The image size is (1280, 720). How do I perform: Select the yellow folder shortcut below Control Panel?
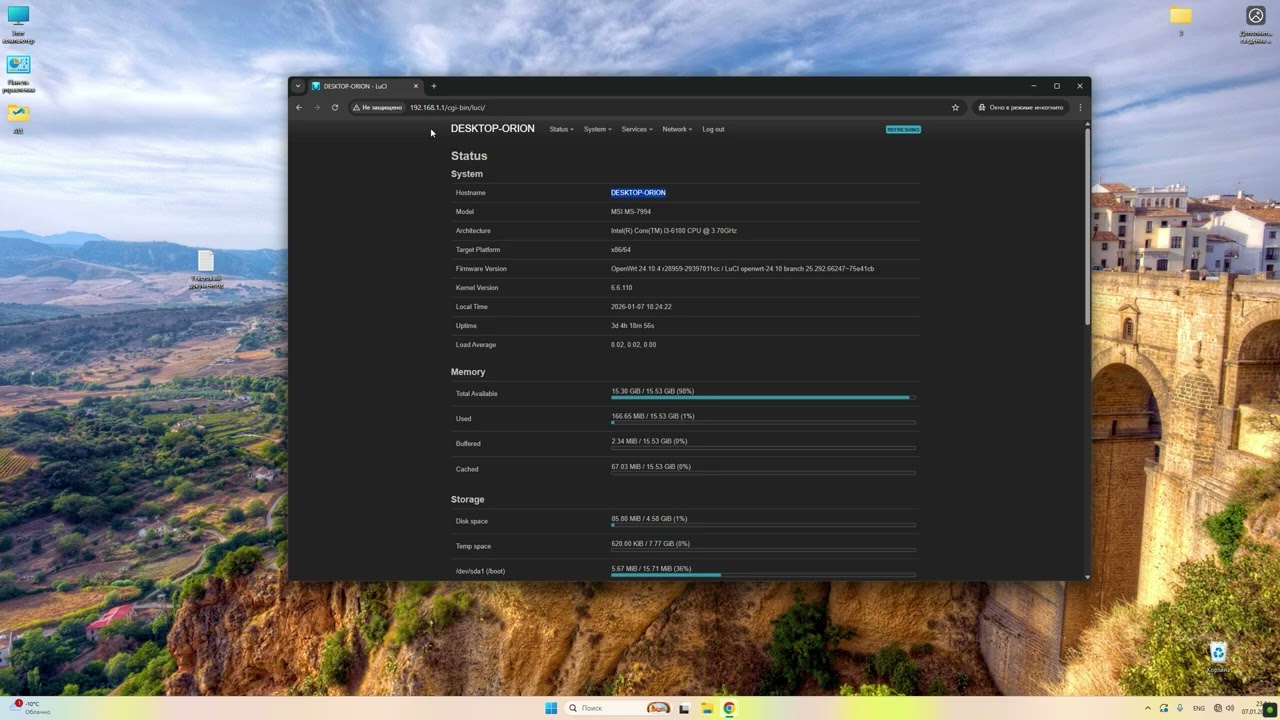click(x=18, y=118)
